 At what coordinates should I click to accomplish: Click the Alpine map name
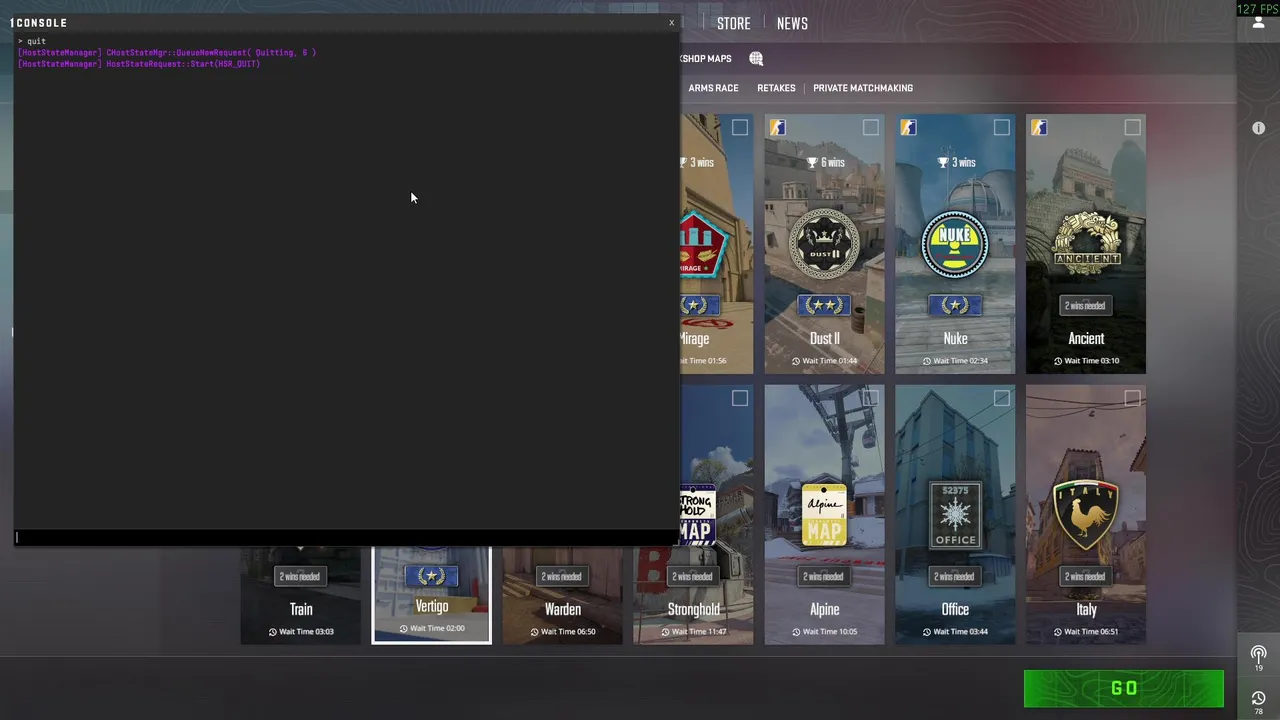point(824,609)
